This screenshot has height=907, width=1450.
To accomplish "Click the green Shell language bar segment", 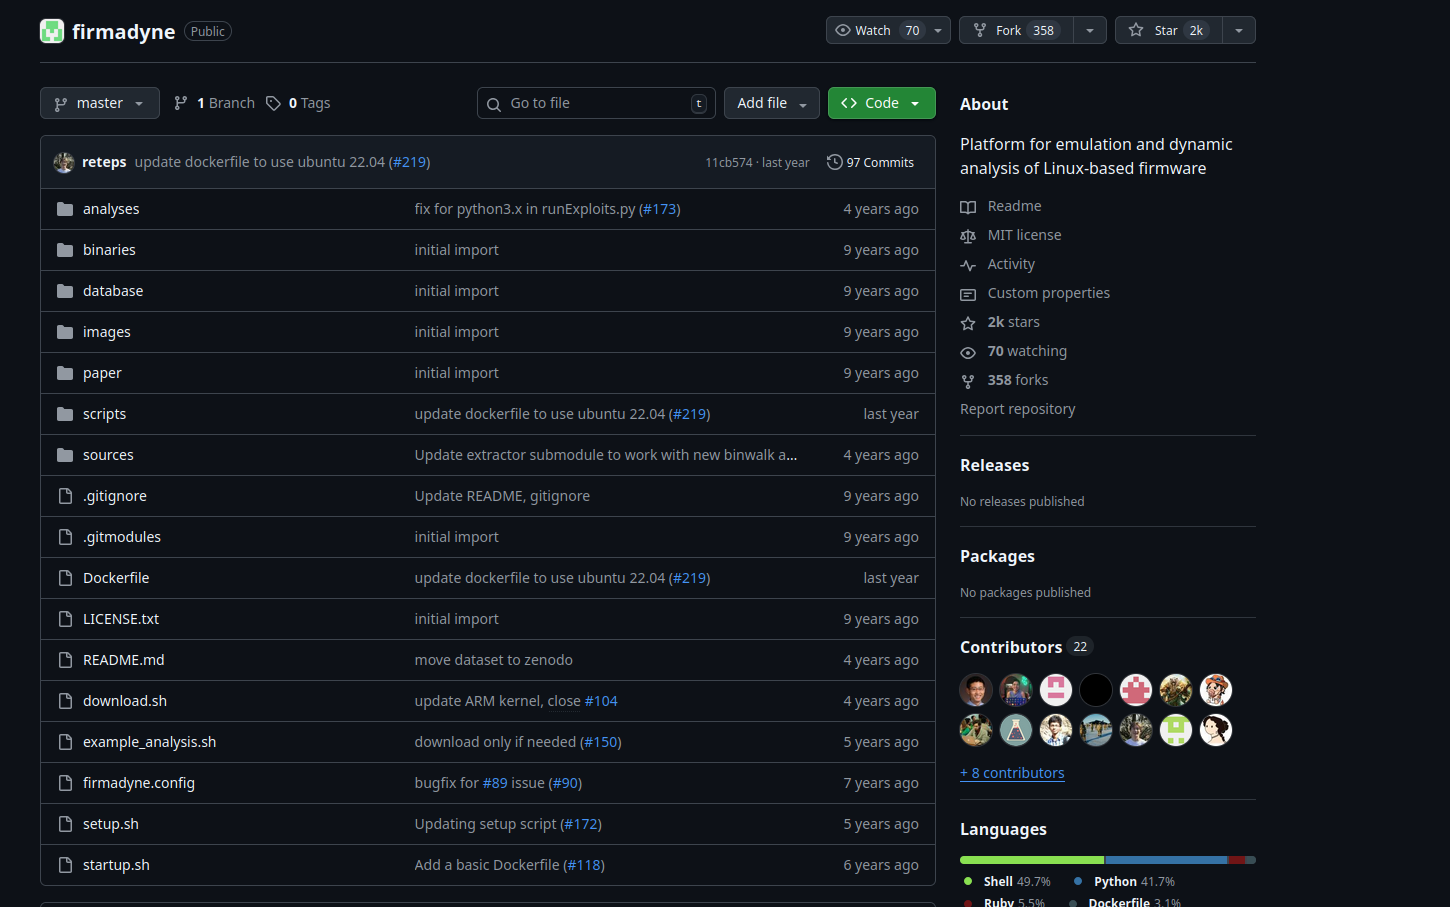I will (1031, 860).
